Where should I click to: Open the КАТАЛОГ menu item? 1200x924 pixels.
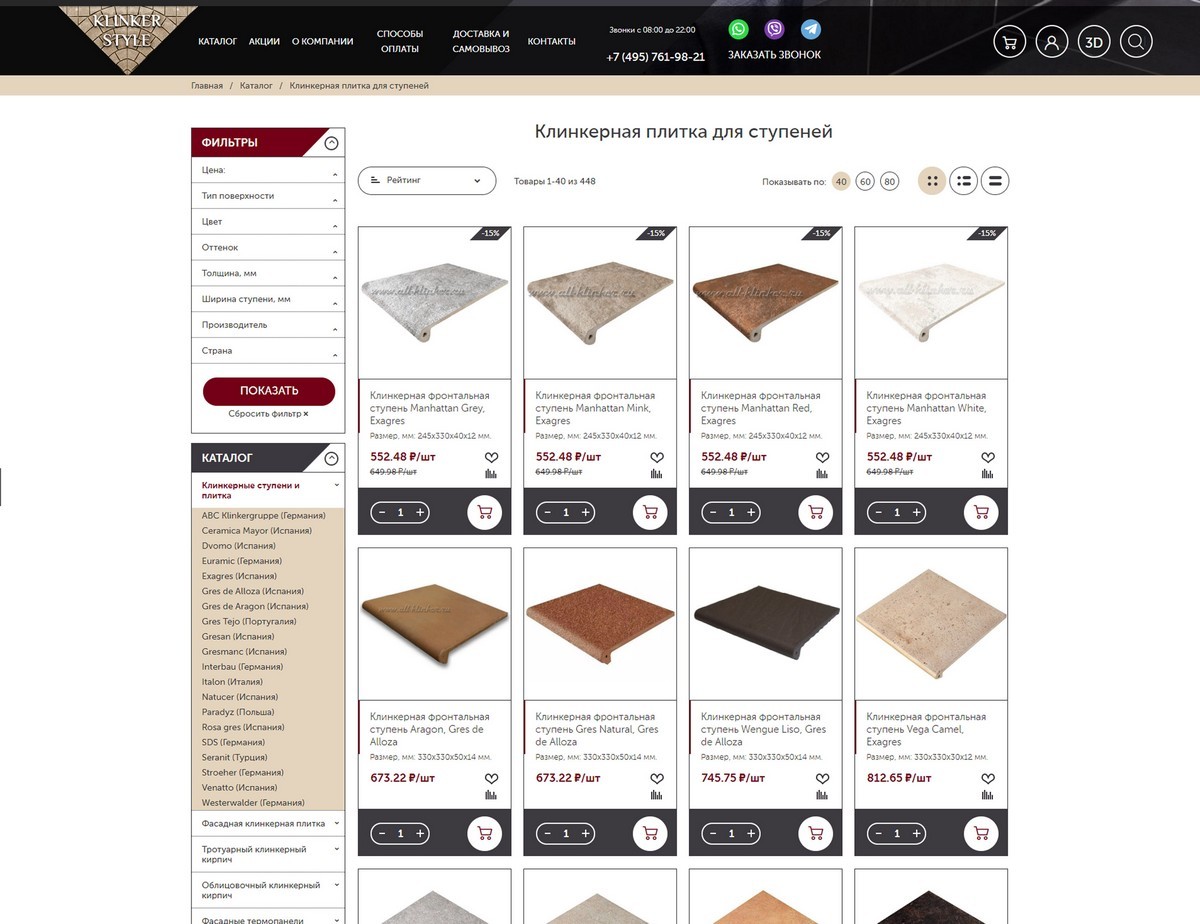[218, 42]
